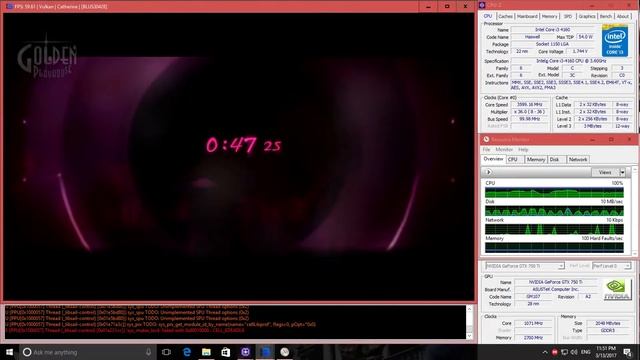This screenshot has width=640, height=360.
Task: Click the Disk activity graph
Action: 554,211
